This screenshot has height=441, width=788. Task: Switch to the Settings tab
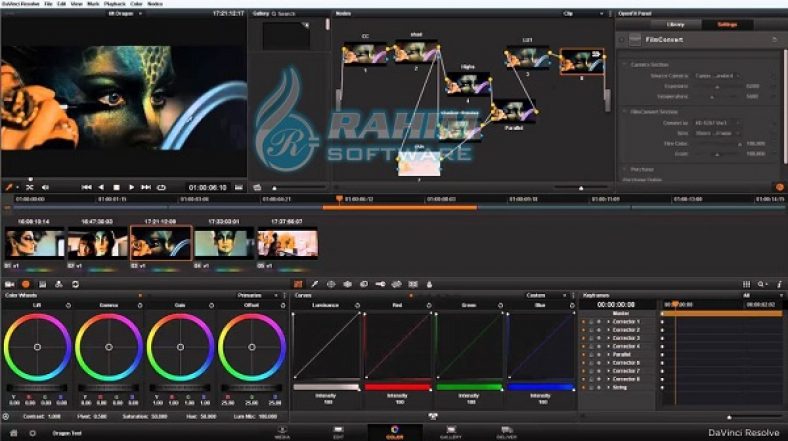point(727,25)
